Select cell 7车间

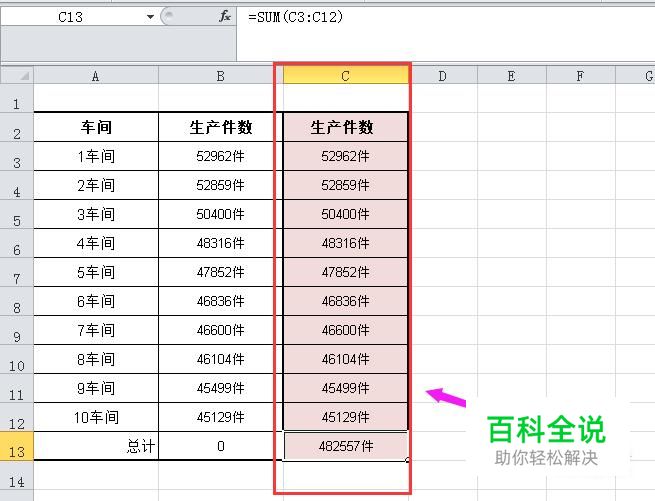(96, 330)
